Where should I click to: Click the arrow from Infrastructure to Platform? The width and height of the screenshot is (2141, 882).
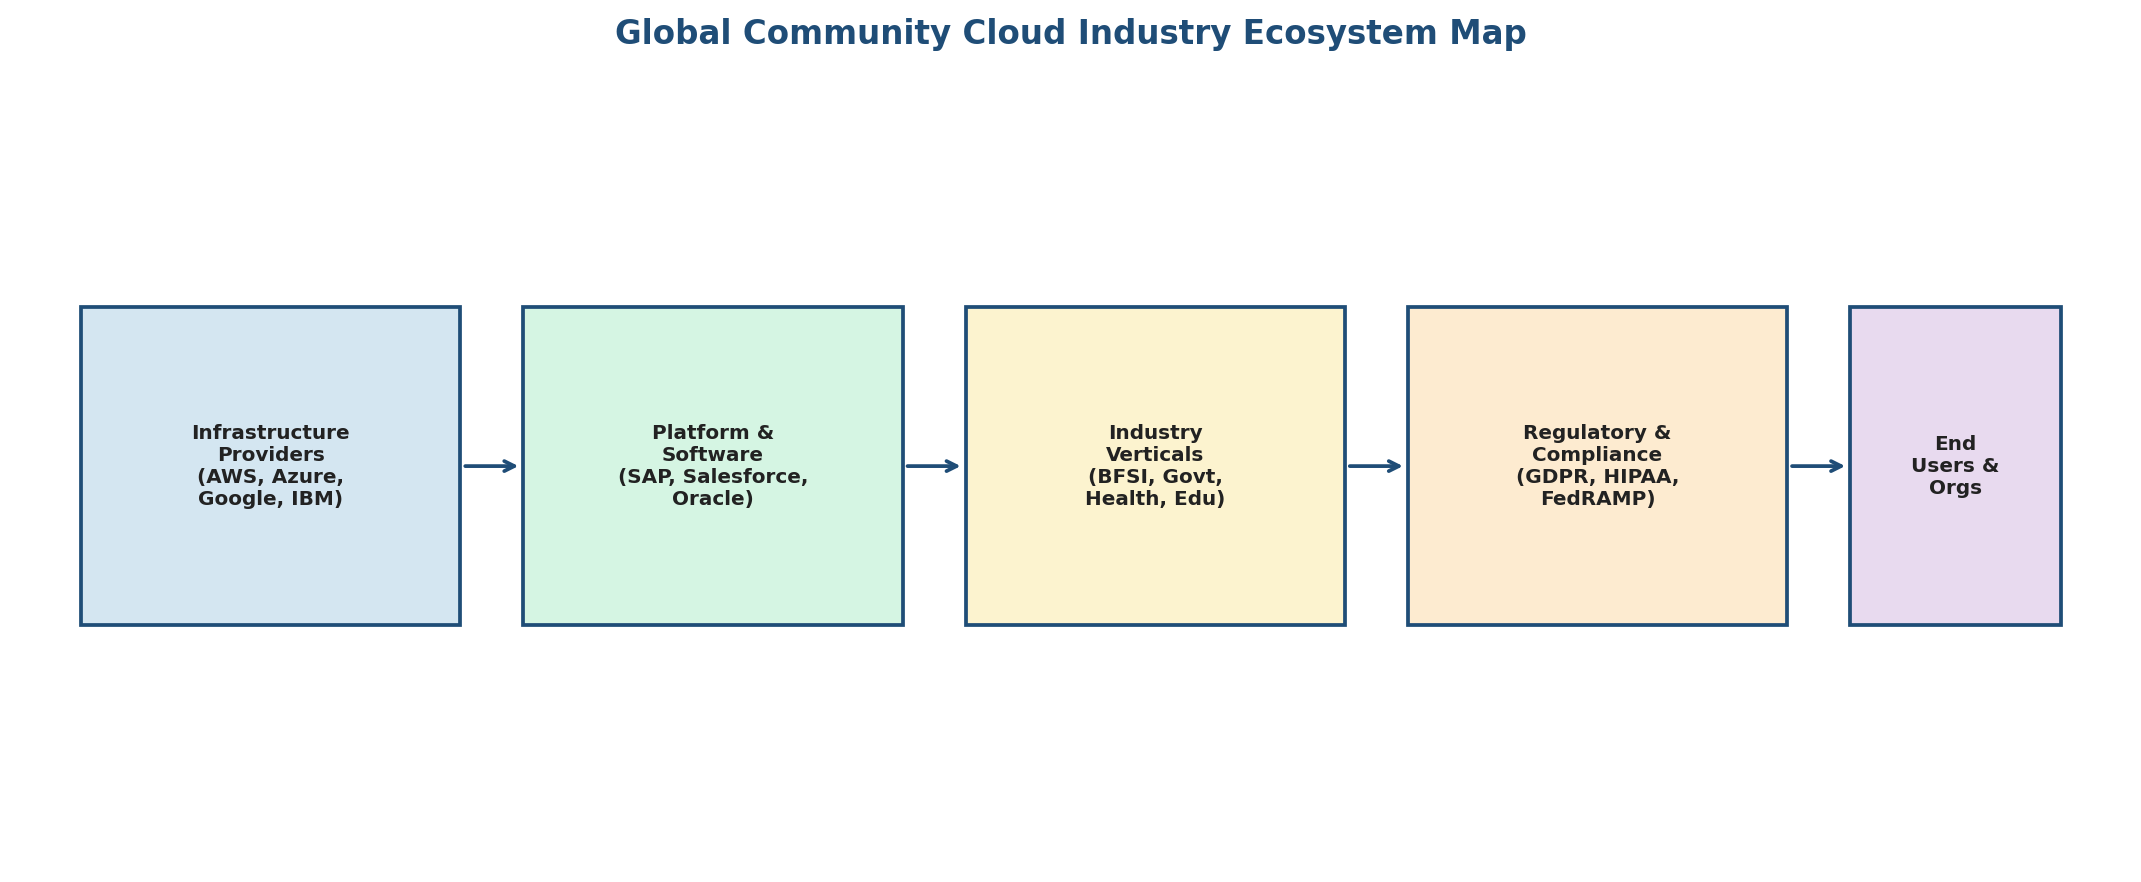pos(490,466)
